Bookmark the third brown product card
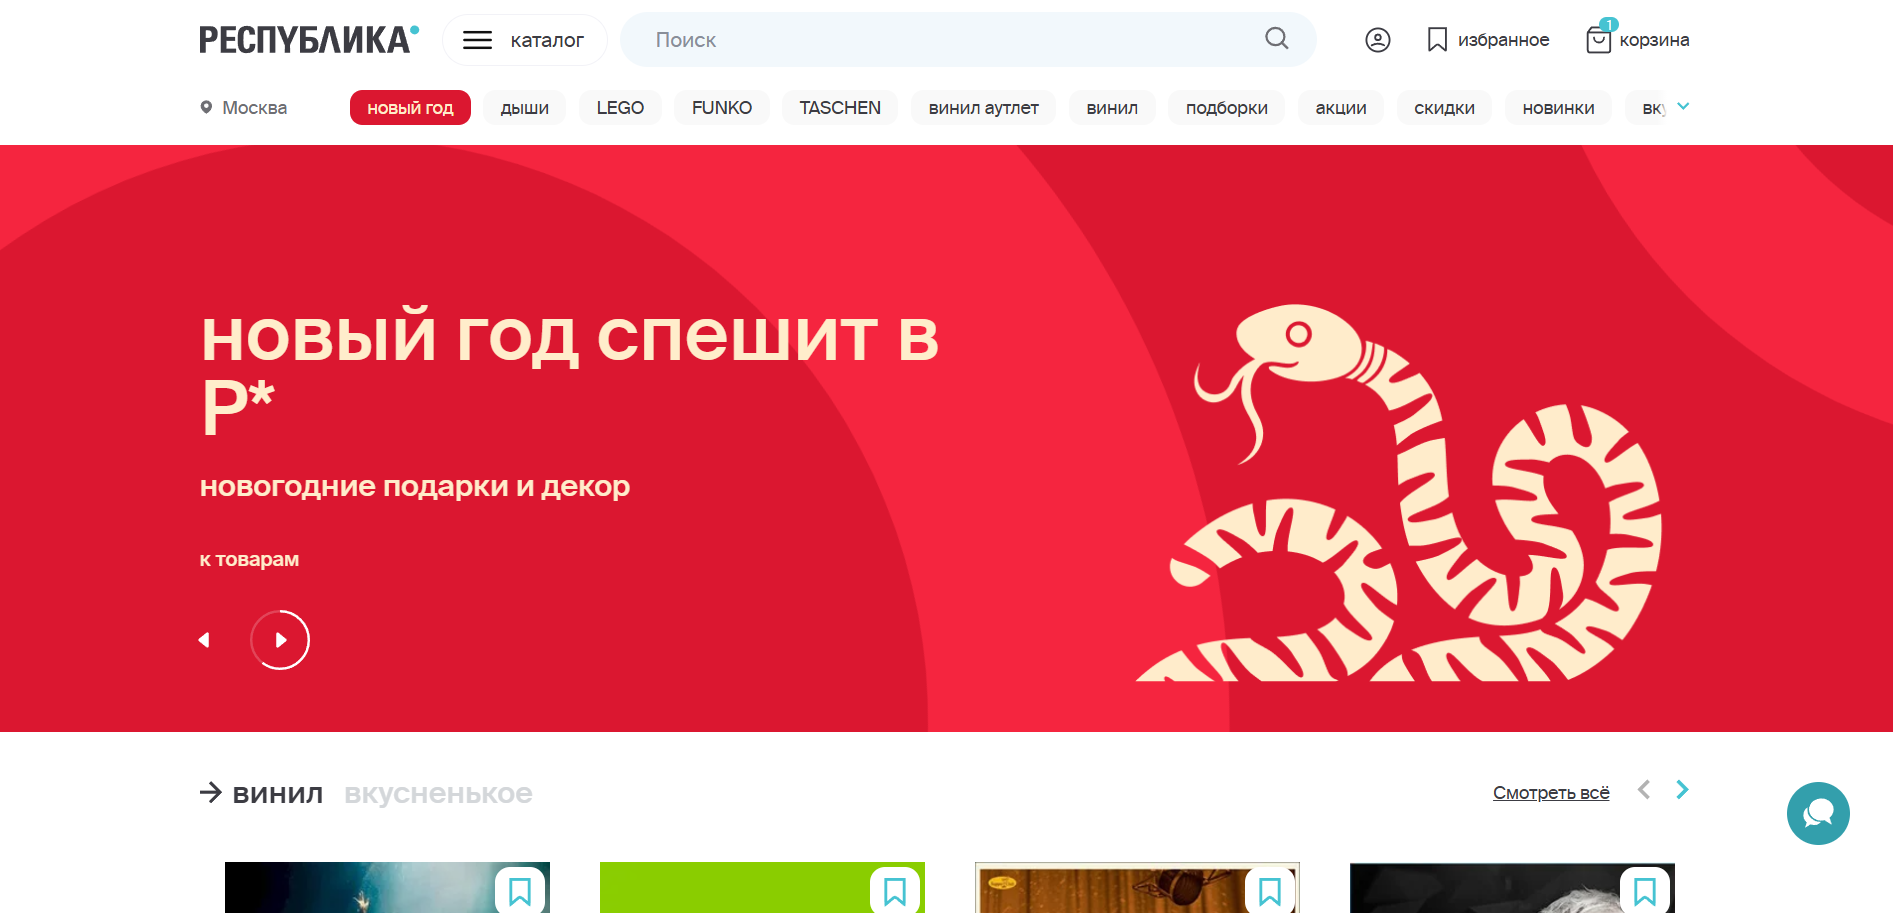The width and height of the screenshot is (1893, 913). (1270, 890)
